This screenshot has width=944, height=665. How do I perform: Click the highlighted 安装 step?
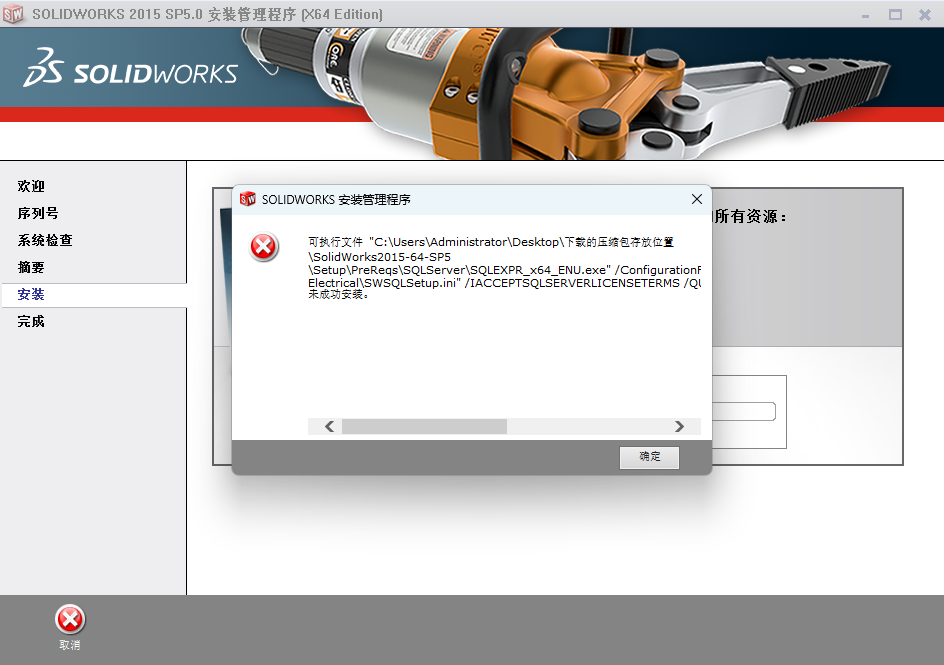33,294
